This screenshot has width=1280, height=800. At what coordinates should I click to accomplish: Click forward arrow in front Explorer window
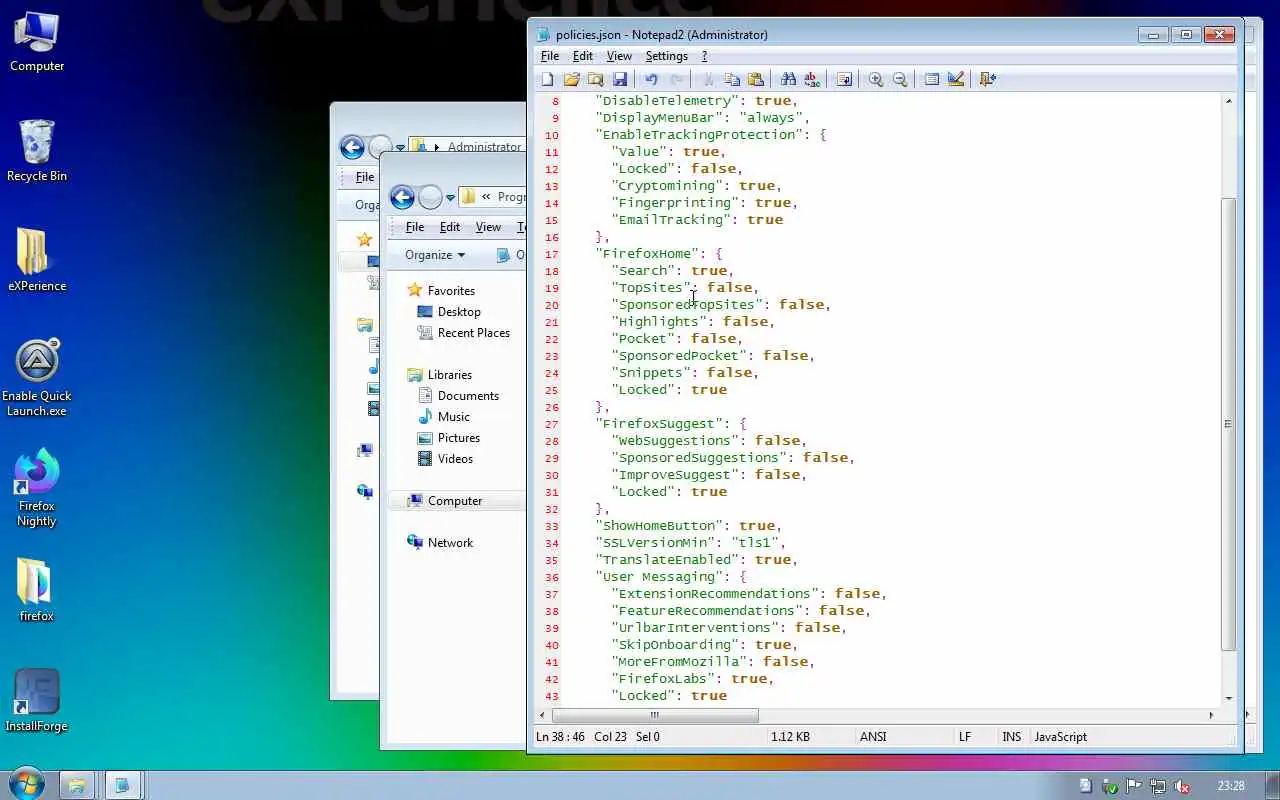(430, 197)
